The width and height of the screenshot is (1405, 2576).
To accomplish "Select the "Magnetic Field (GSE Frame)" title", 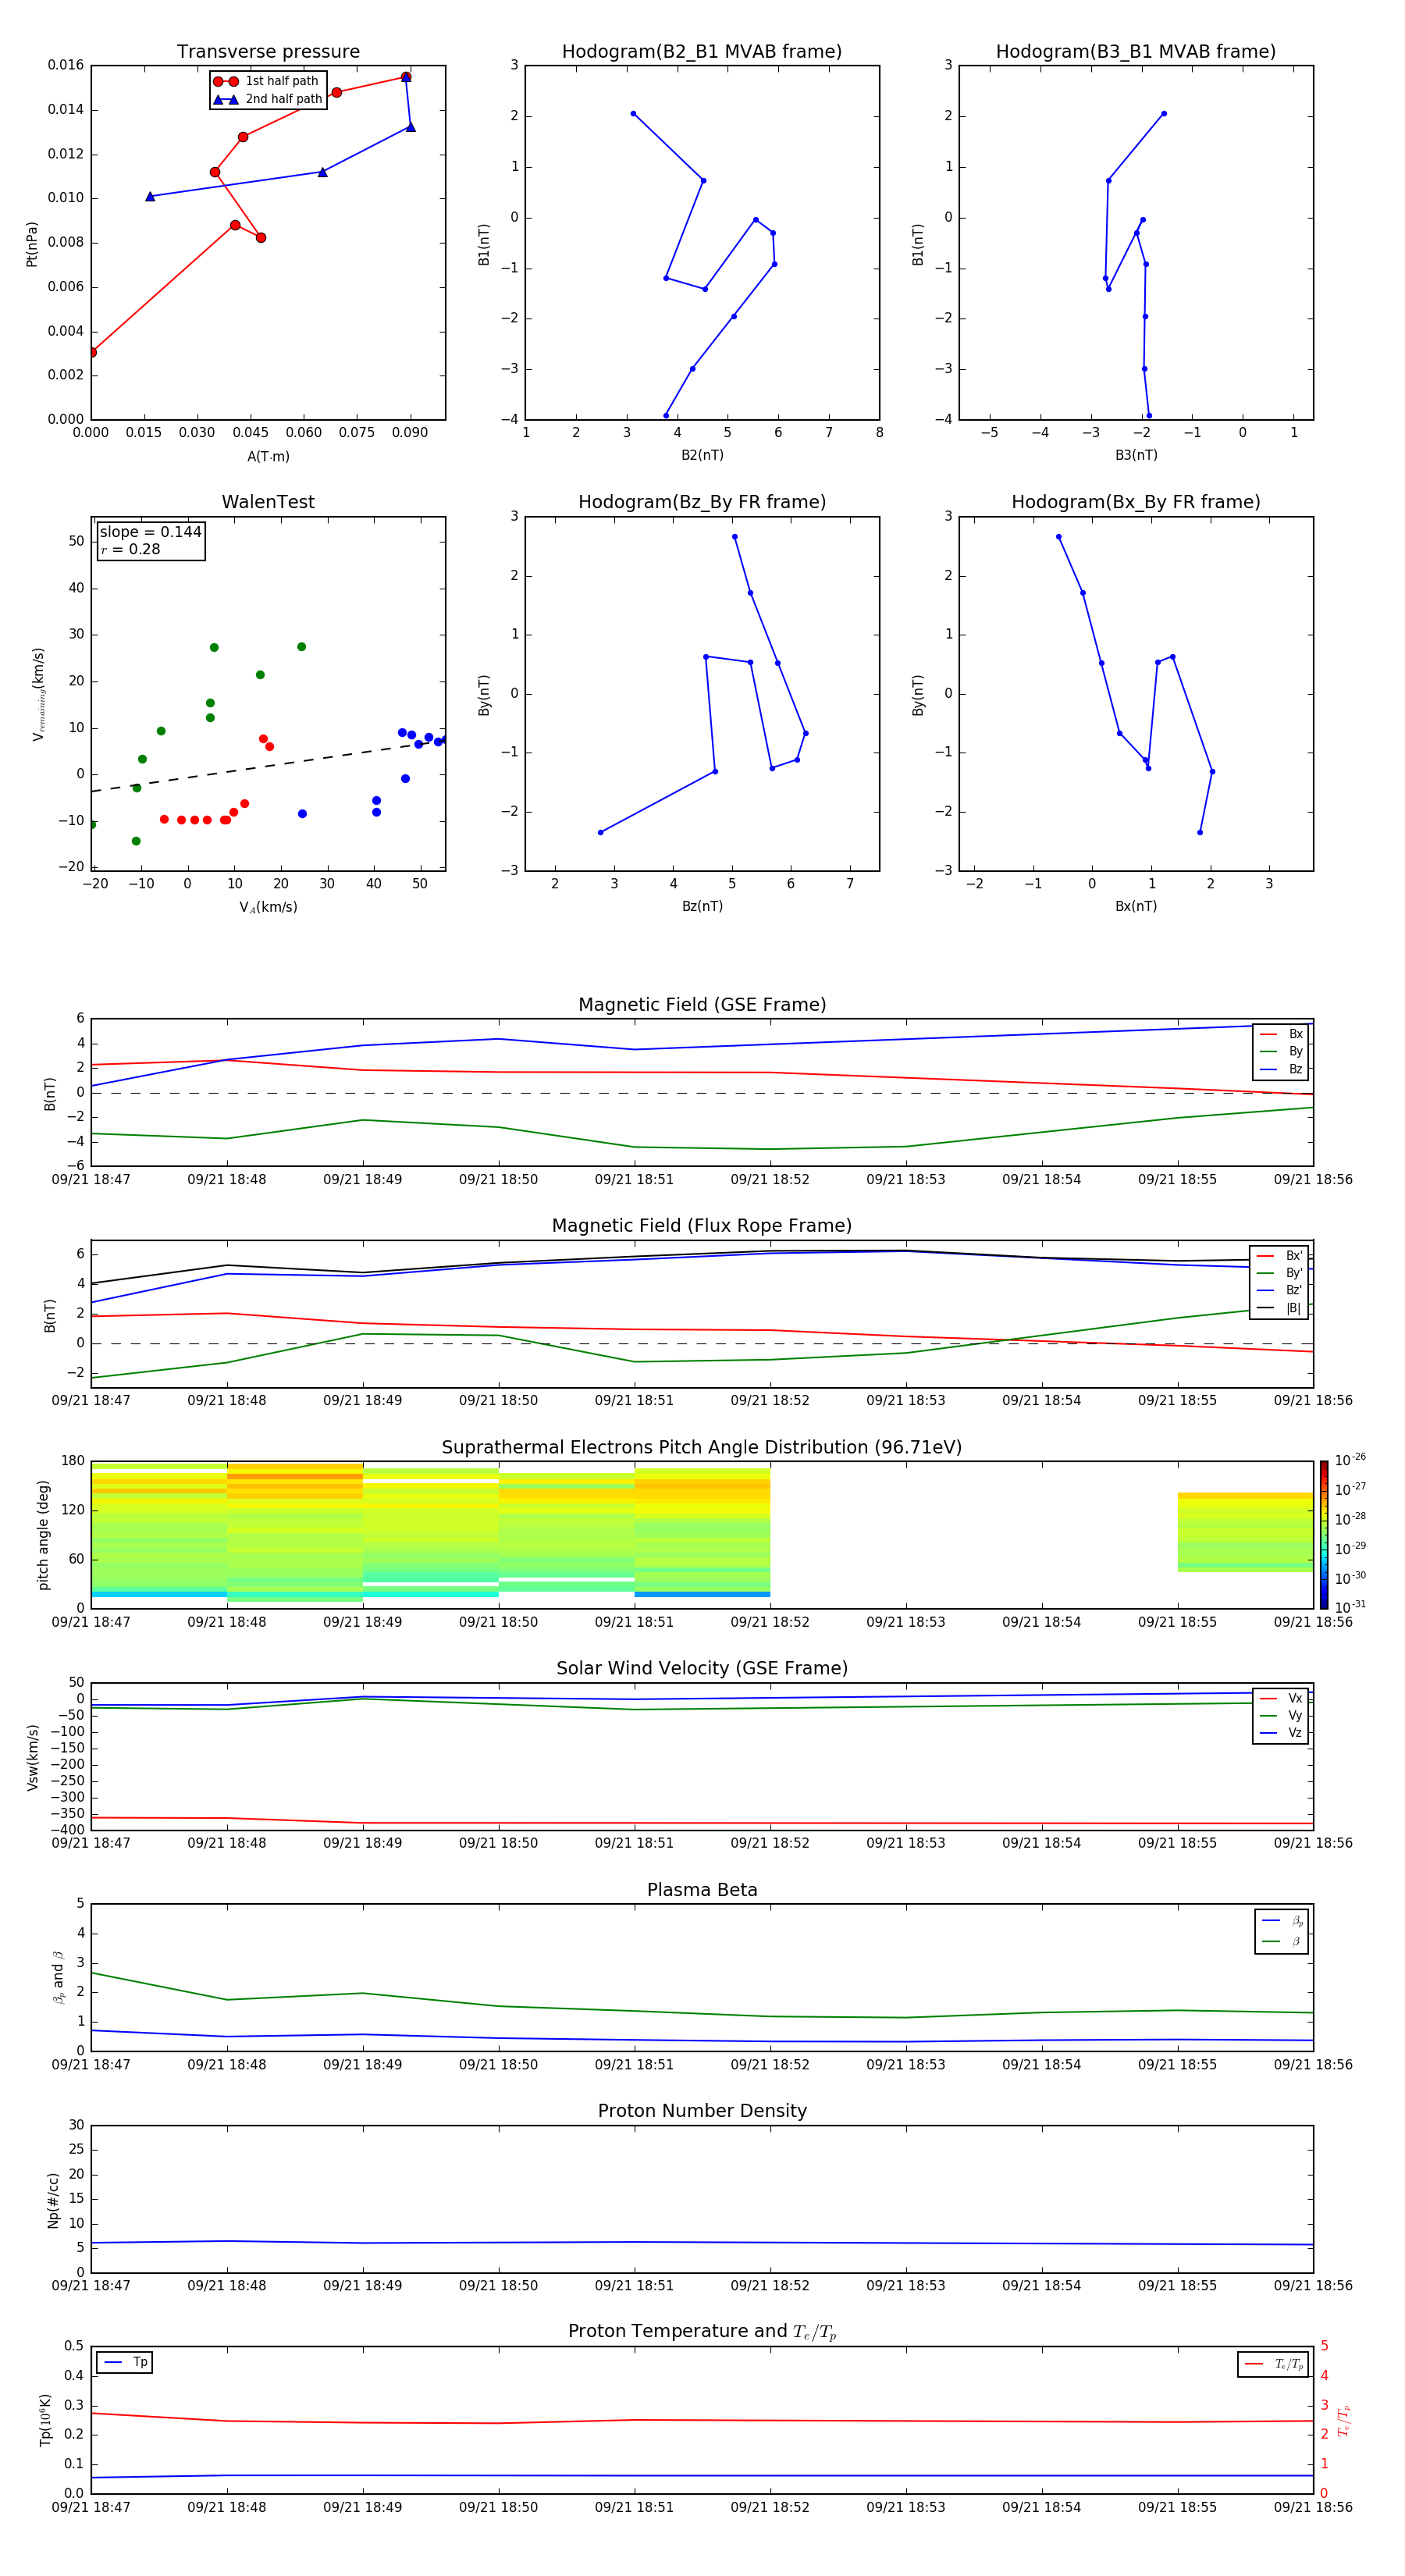I will pyautogui.click(x=702, y=1005).
